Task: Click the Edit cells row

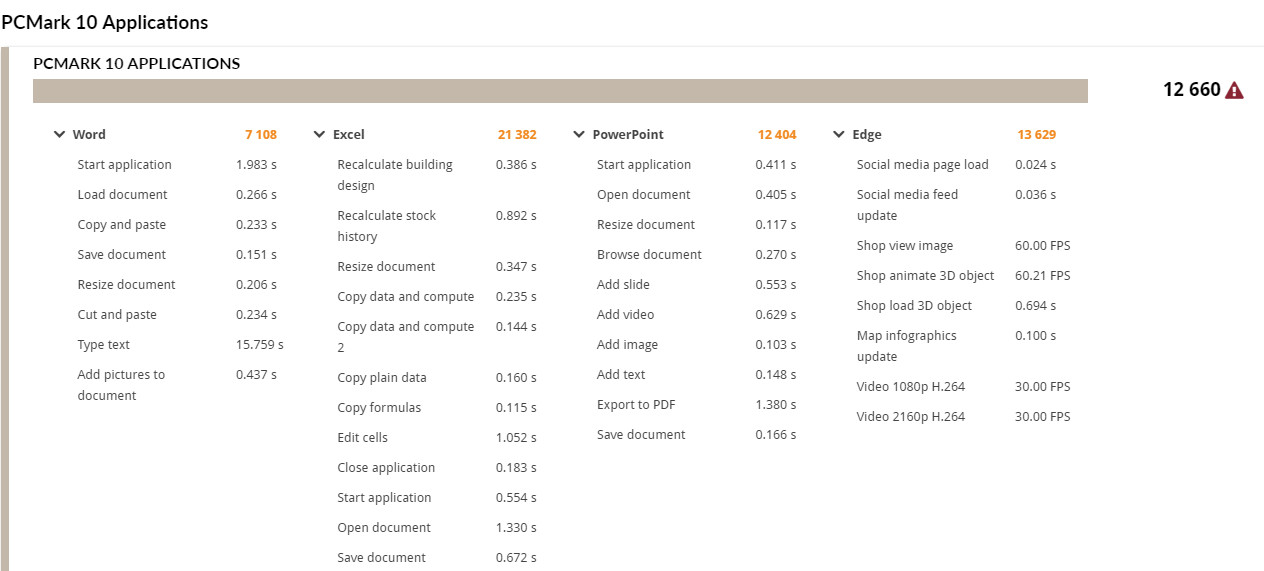Action: 437,437
